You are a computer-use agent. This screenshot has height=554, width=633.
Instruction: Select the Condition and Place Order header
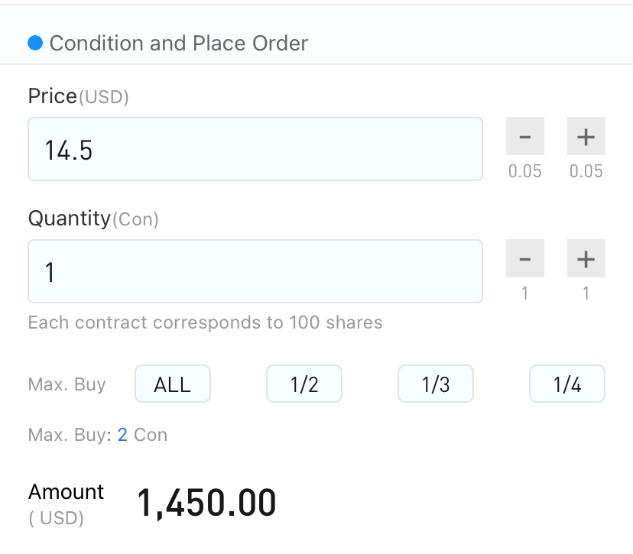178,43
